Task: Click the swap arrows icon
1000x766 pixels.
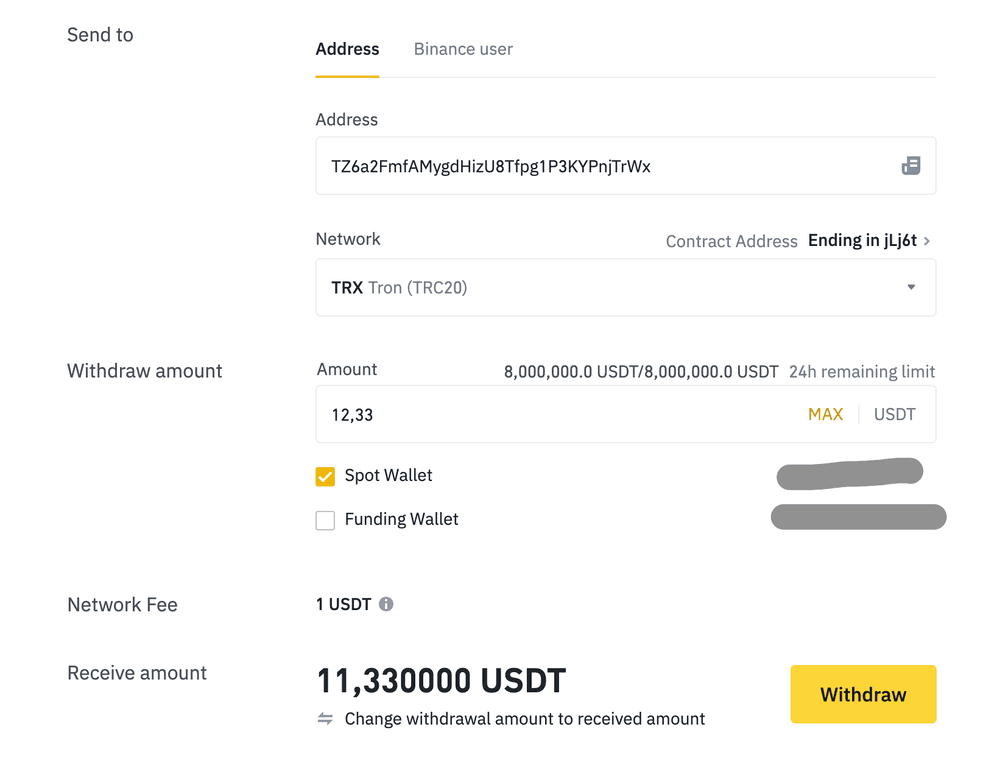Action: (325, 719)
